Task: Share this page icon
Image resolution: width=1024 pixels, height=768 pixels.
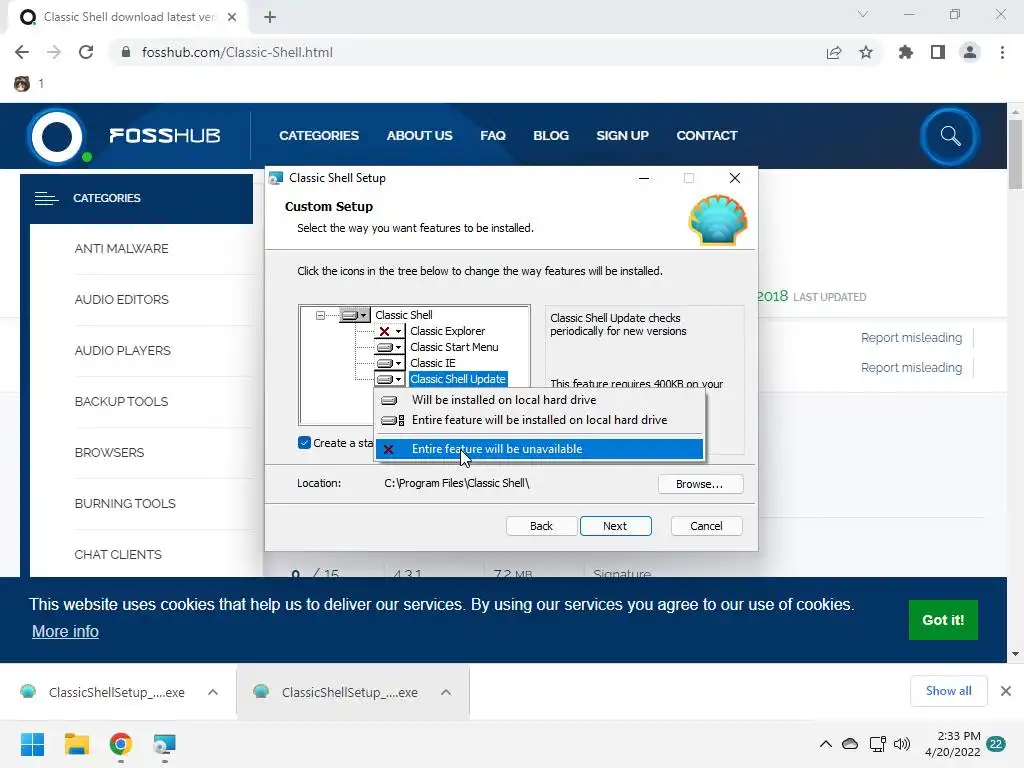Action: coord(833,52)
